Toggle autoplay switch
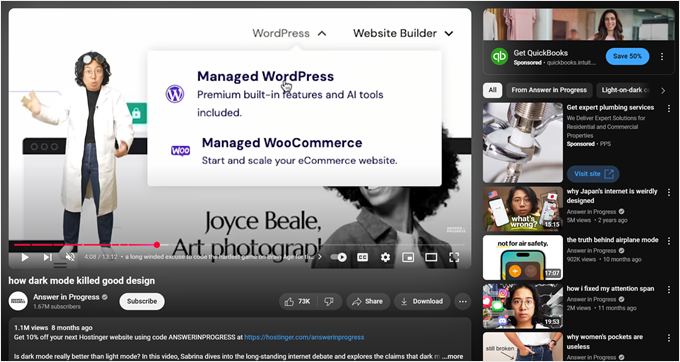Screen dimensions: 680x362 point(339,258)
